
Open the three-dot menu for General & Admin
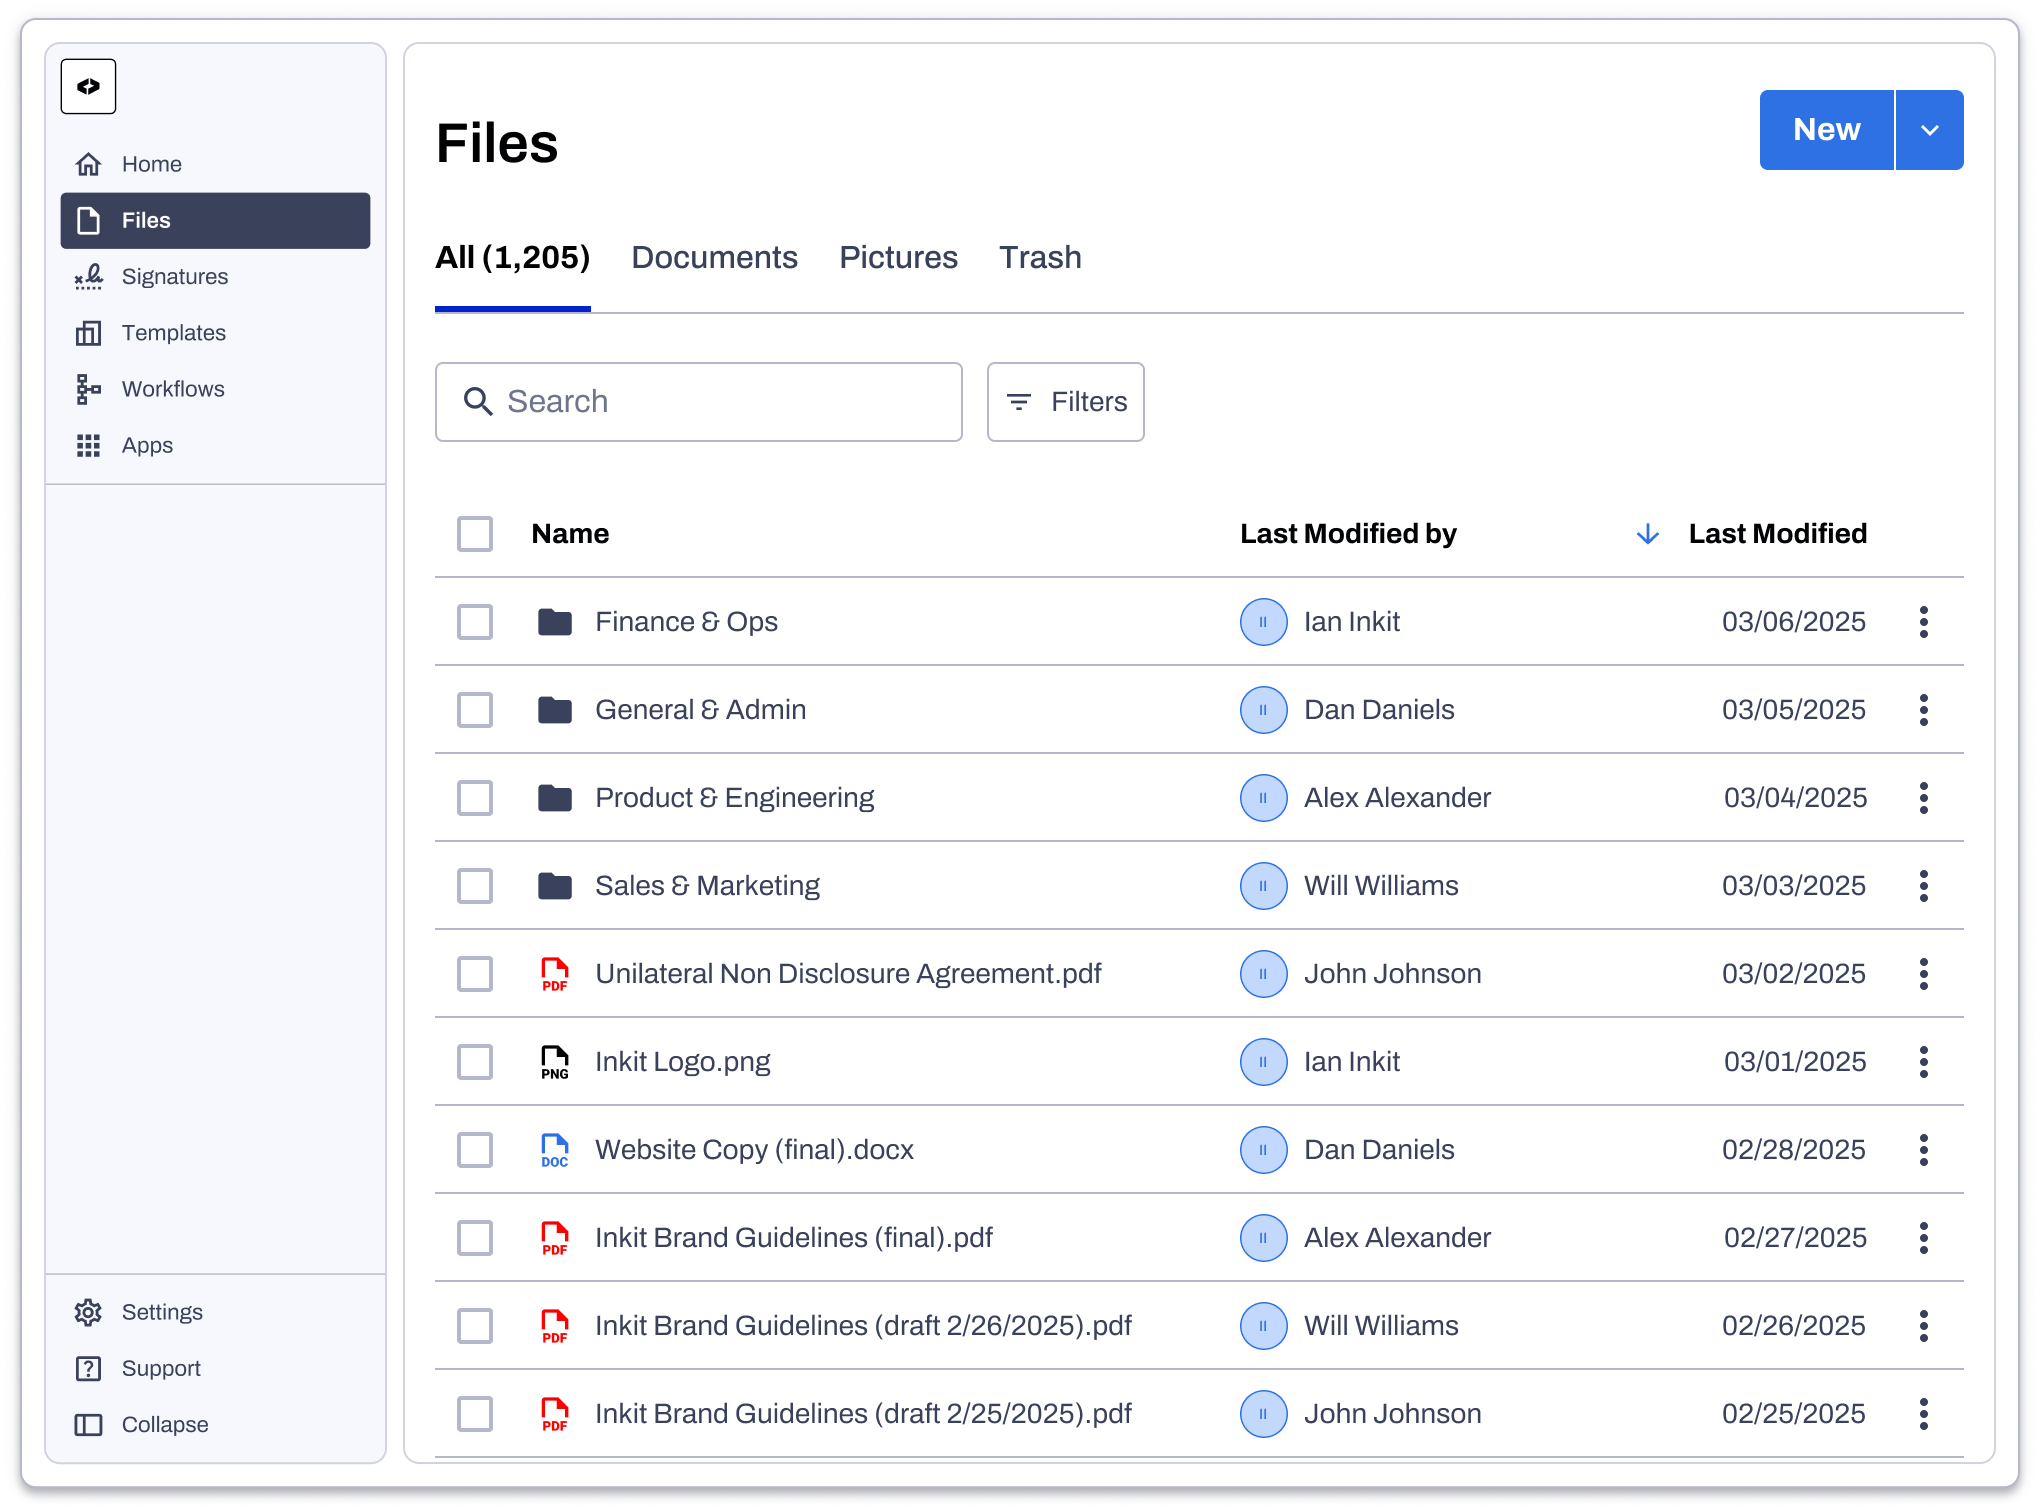click(1923, 710)
